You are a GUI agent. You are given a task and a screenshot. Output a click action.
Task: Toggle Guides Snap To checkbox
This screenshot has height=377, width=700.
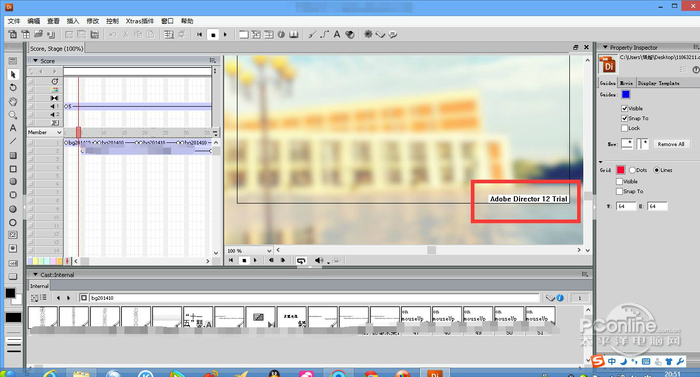pos(625,118)
